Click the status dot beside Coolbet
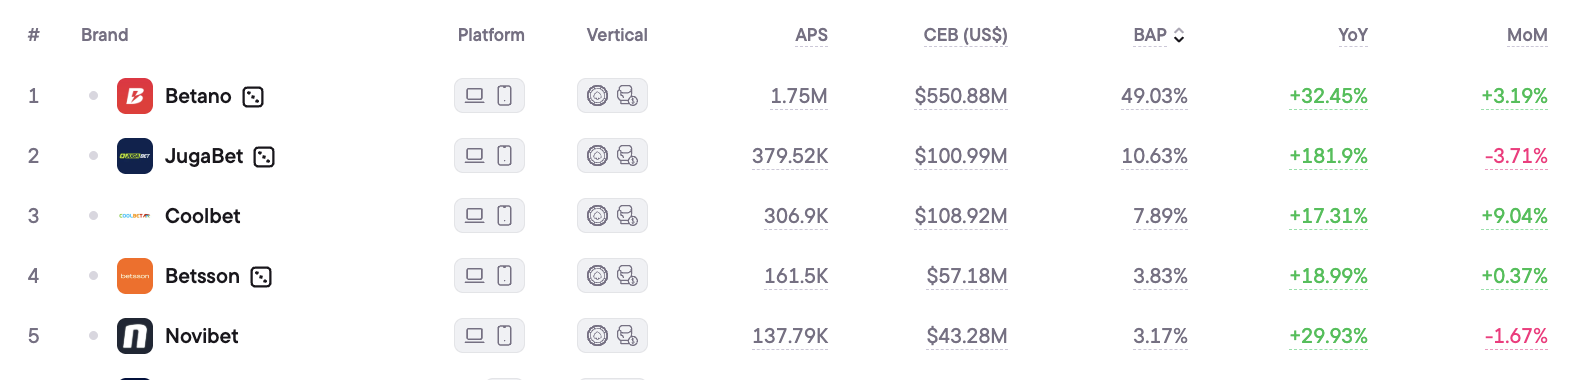This screenshot has width=1574, height=380. (93, 216)
